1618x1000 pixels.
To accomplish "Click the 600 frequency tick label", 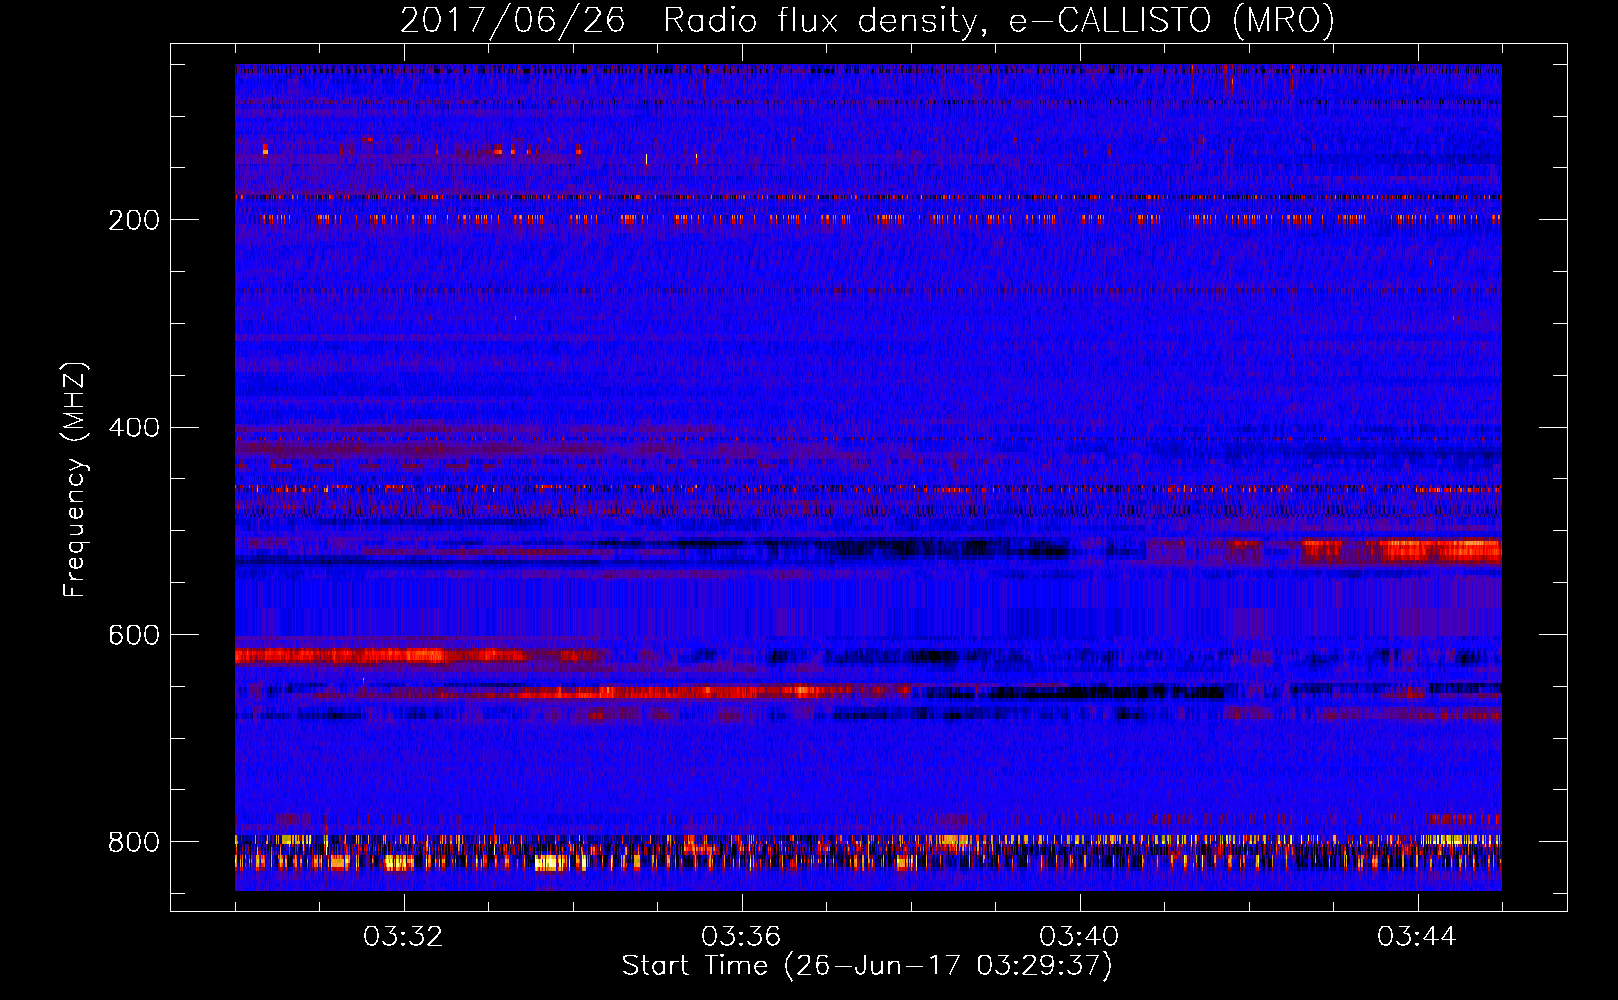I will pos(134,636).
